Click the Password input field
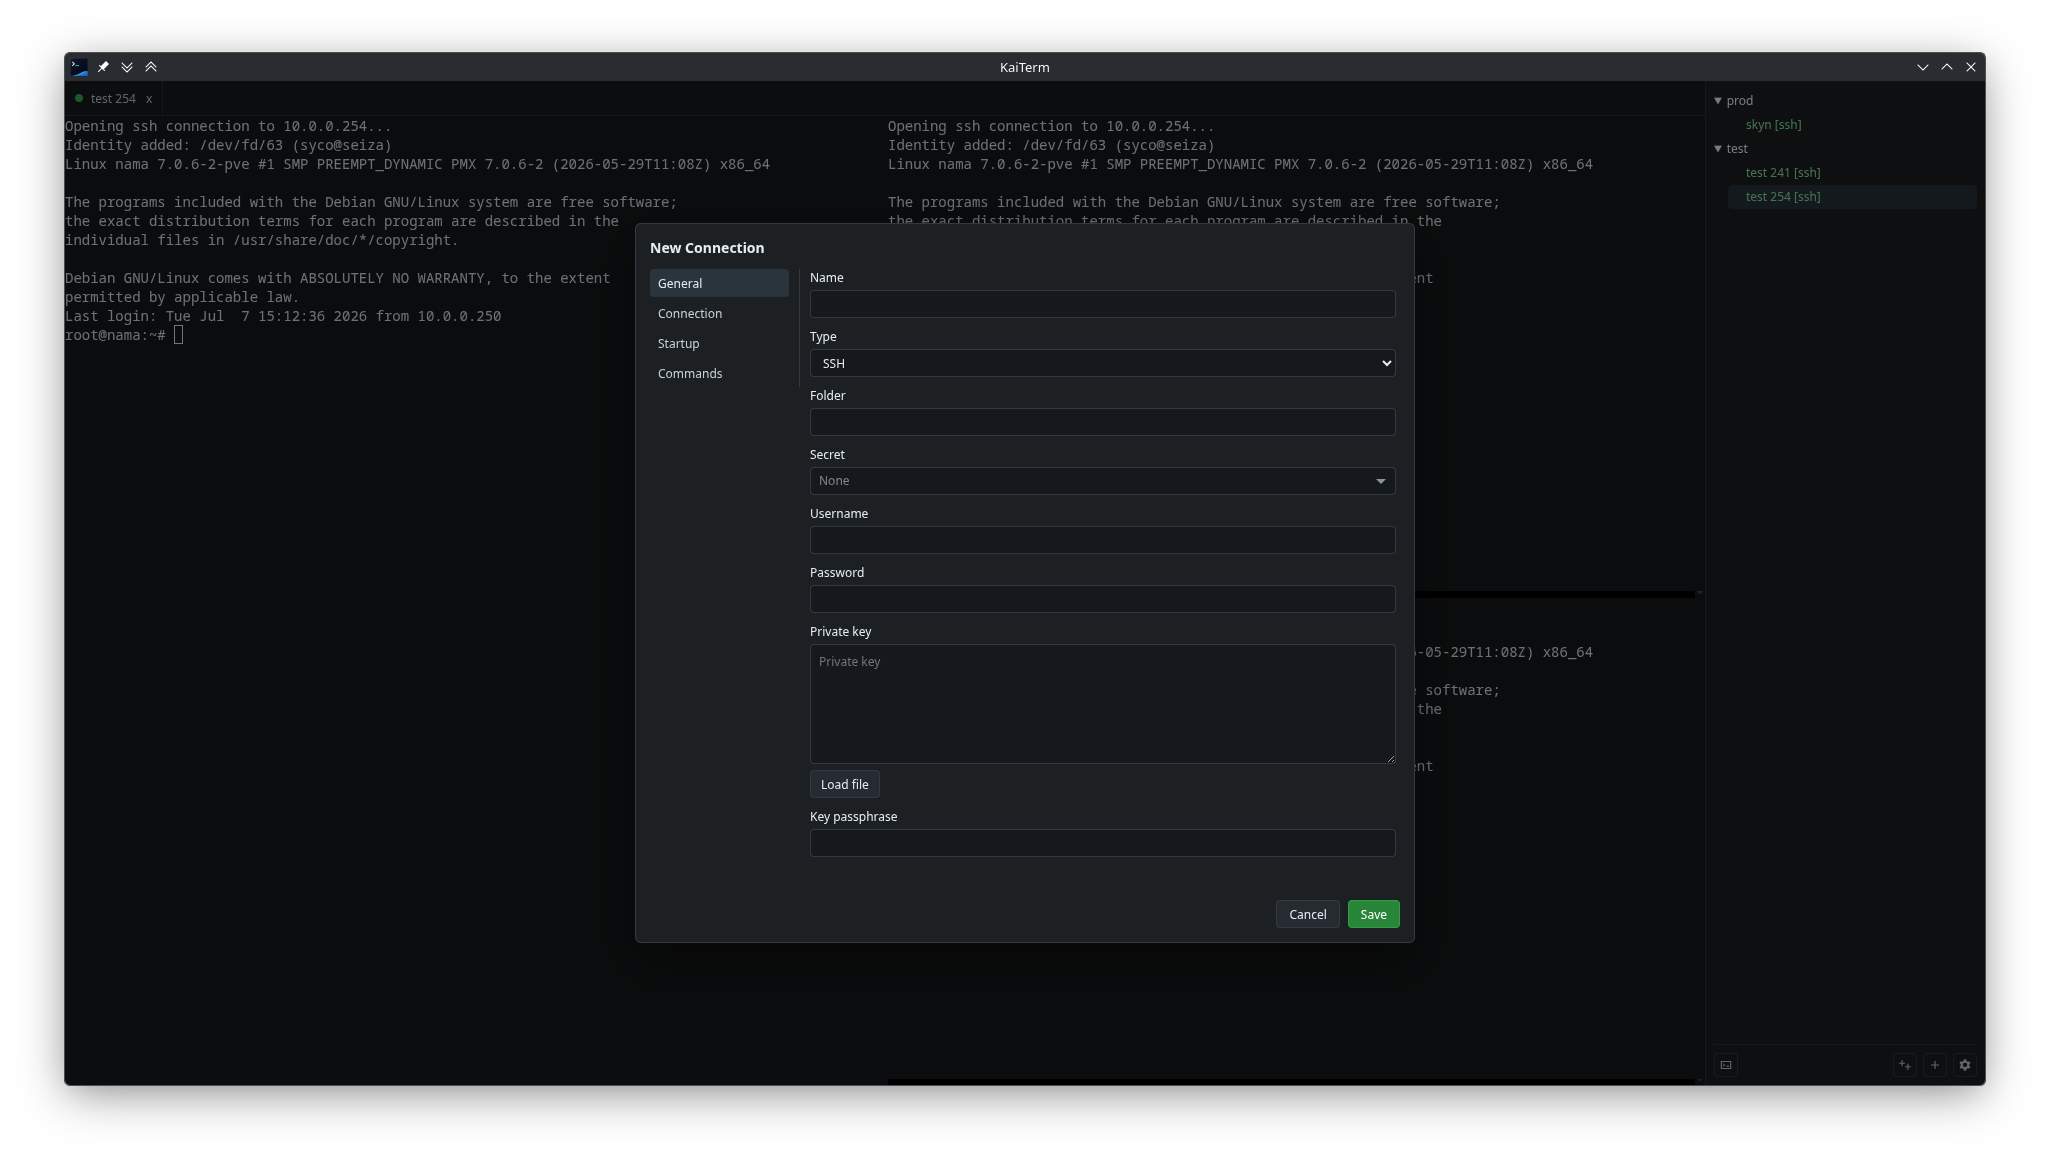This screenshot has width=2050, height=1162. click(1102, 599)
